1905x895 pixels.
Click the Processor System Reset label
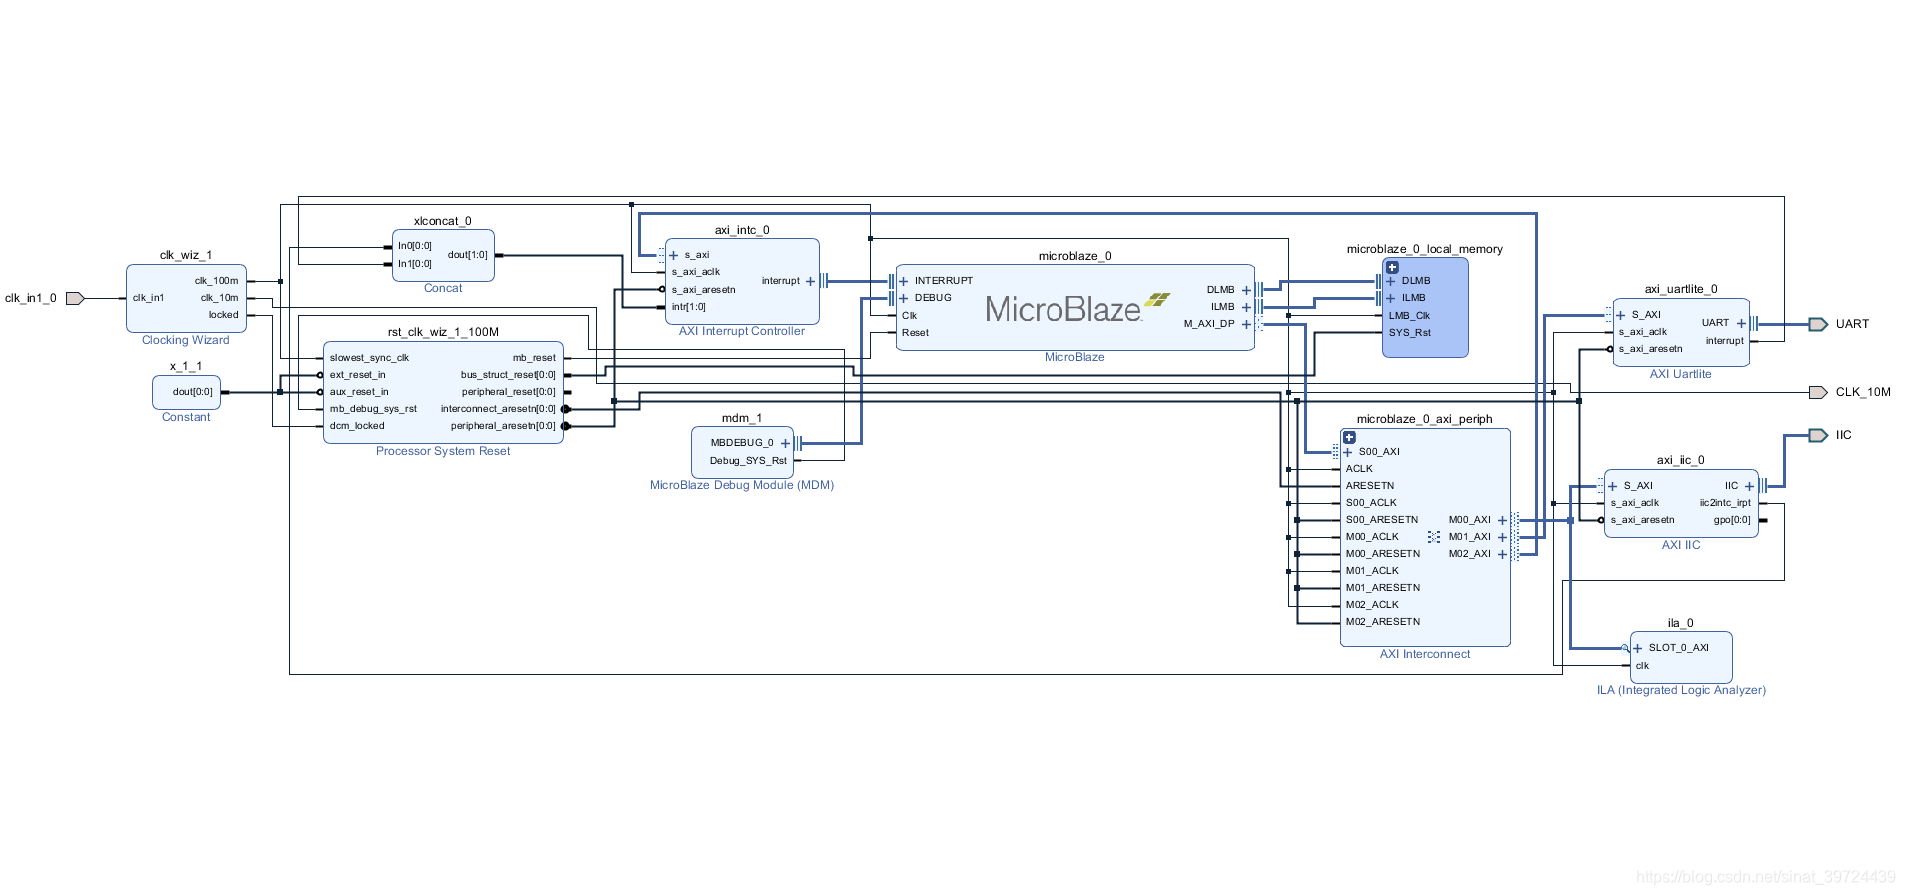[443, 451]
